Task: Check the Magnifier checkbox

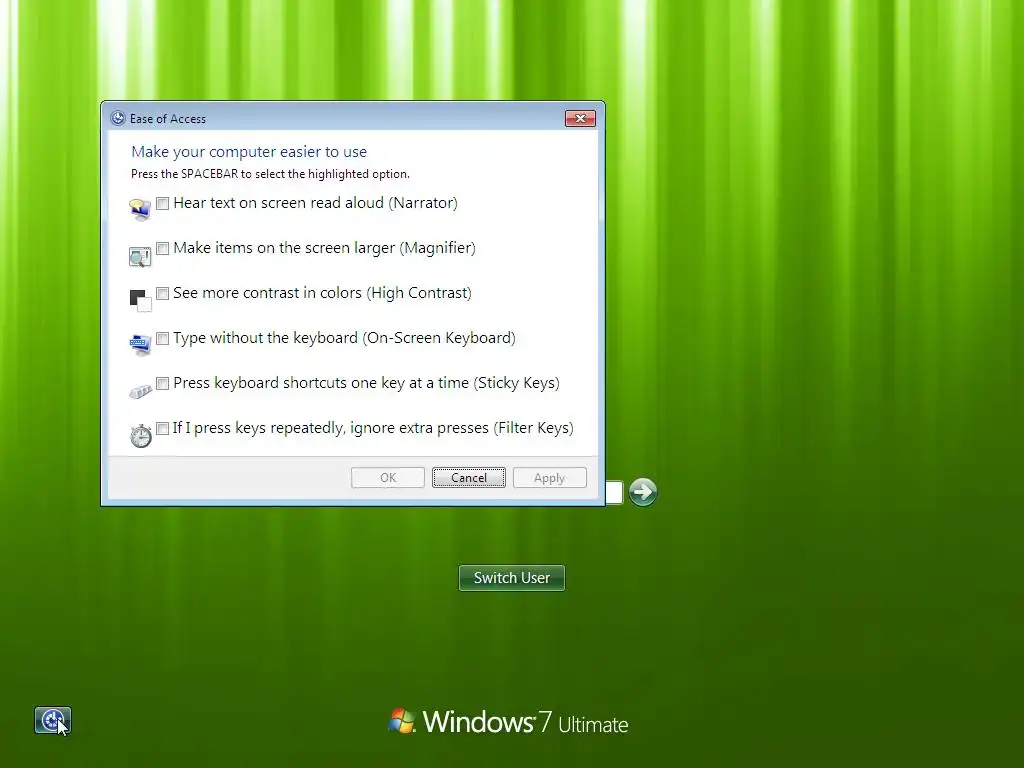Action: coord(163,248)
